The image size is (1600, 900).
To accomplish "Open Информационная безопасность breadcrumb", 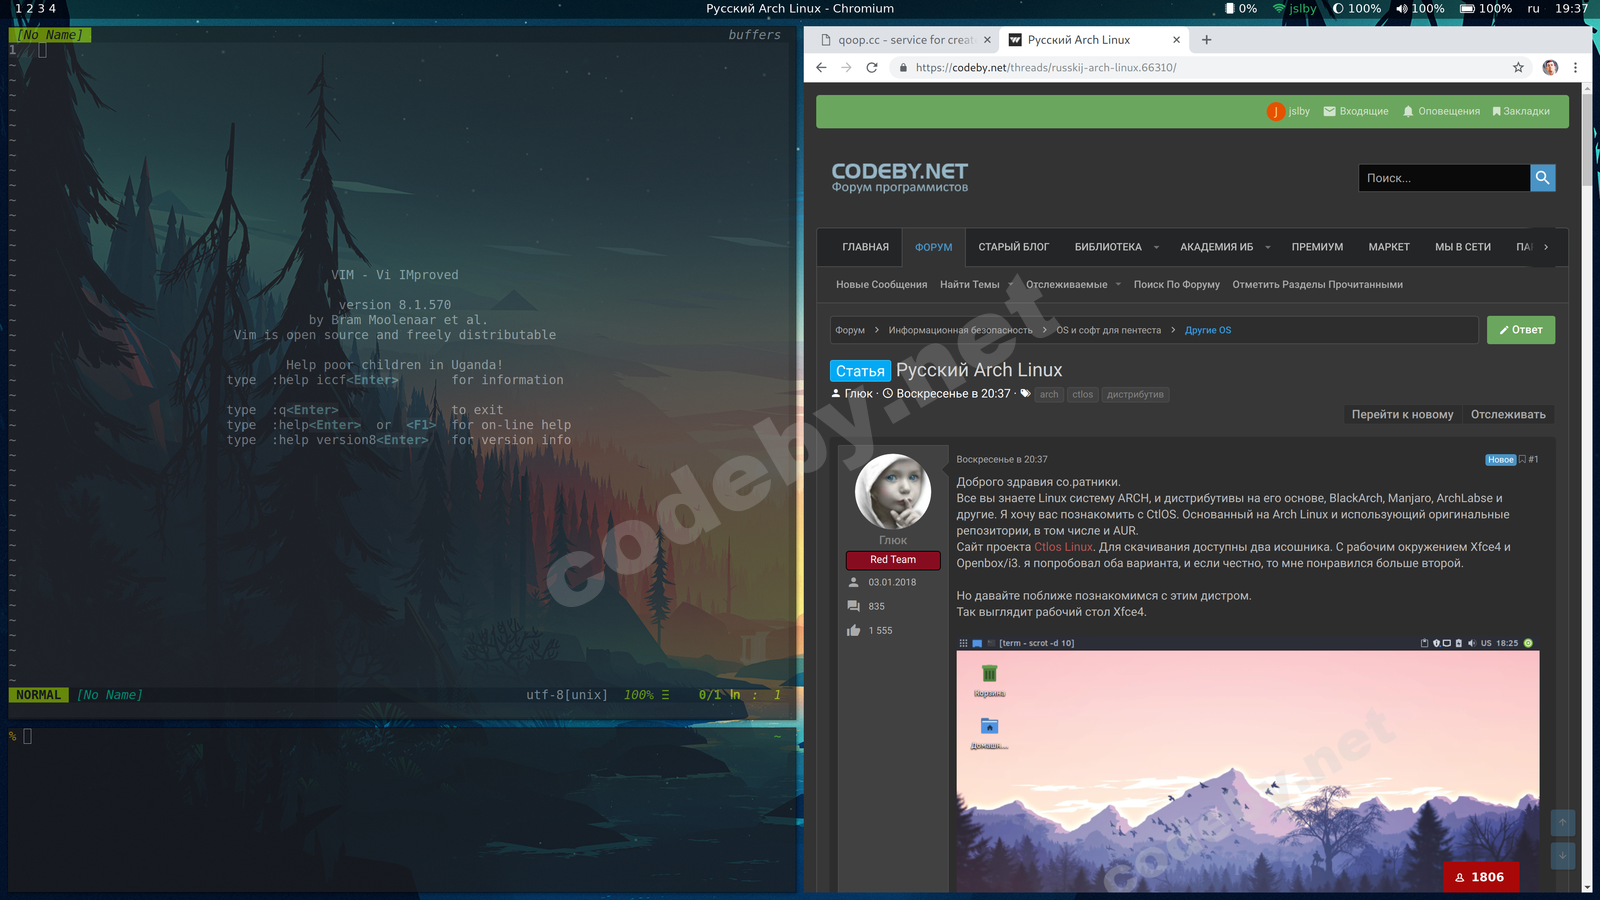I will pos(961,330).
